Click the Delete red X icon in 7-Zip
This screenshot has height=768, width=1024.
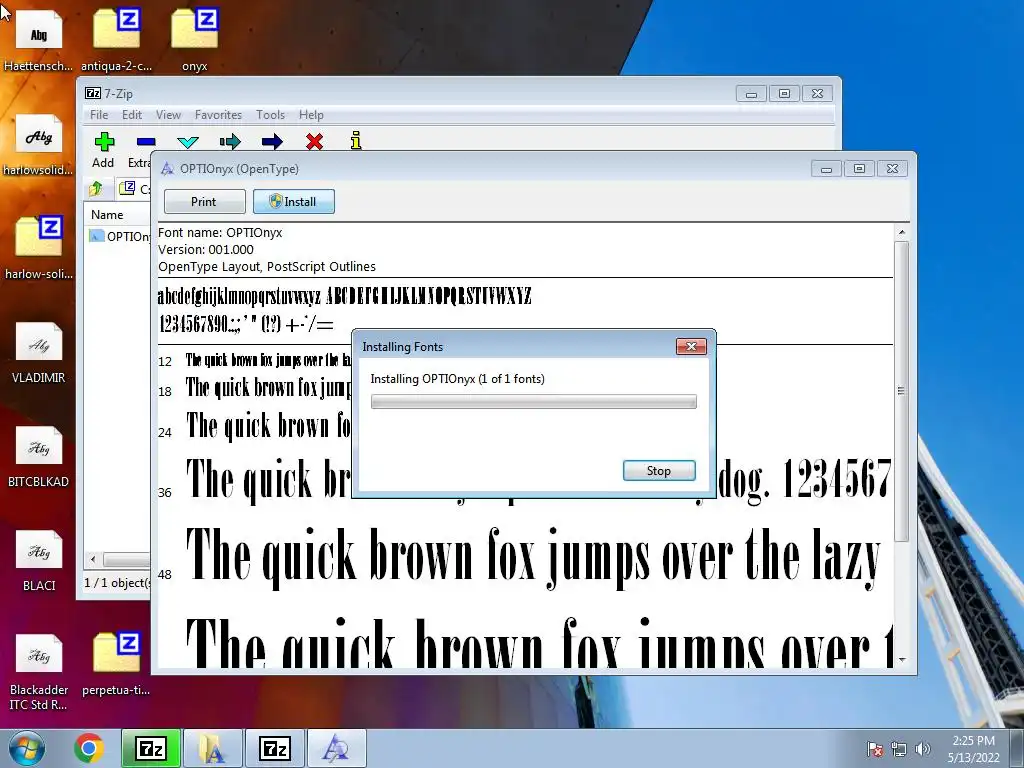point(314,141)
